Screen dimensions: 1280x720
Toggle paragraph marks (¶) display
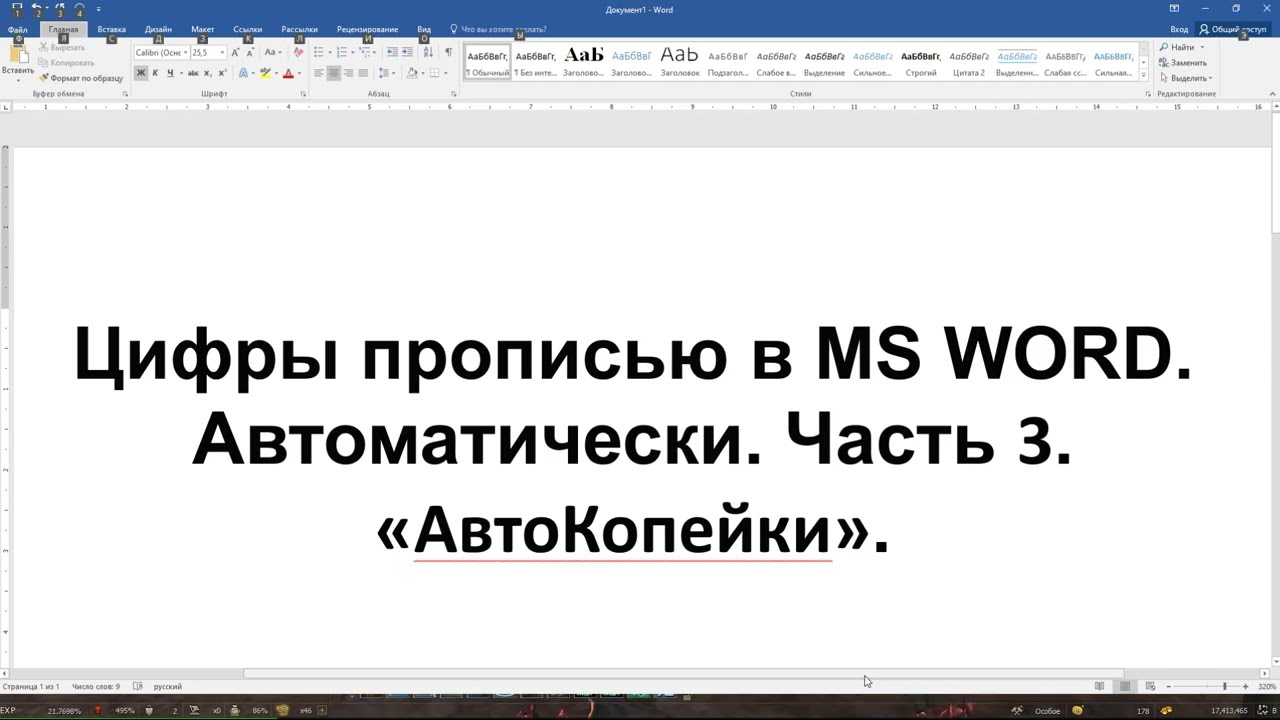click(449, 52)
